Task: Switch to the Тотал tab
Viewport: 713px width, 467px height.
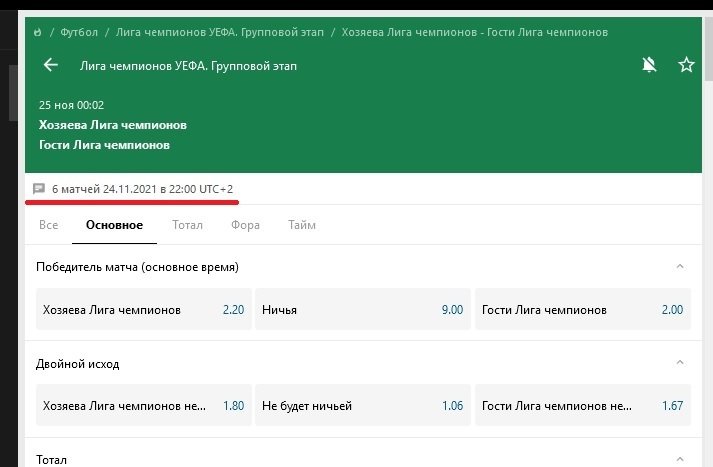Action: 187,225
